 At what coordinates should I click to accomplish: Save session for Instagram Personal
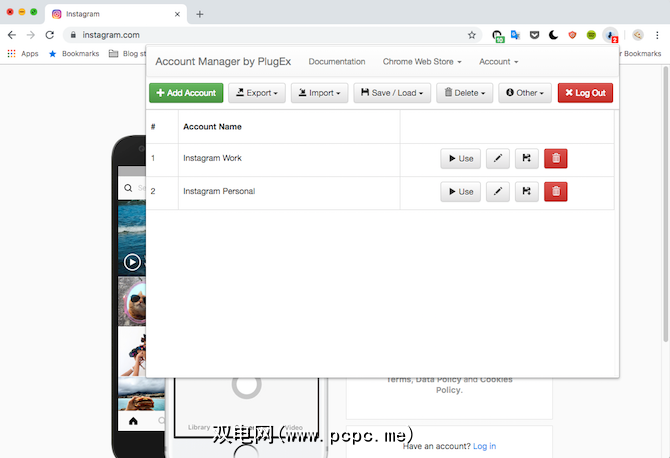[x=526, y=191]
